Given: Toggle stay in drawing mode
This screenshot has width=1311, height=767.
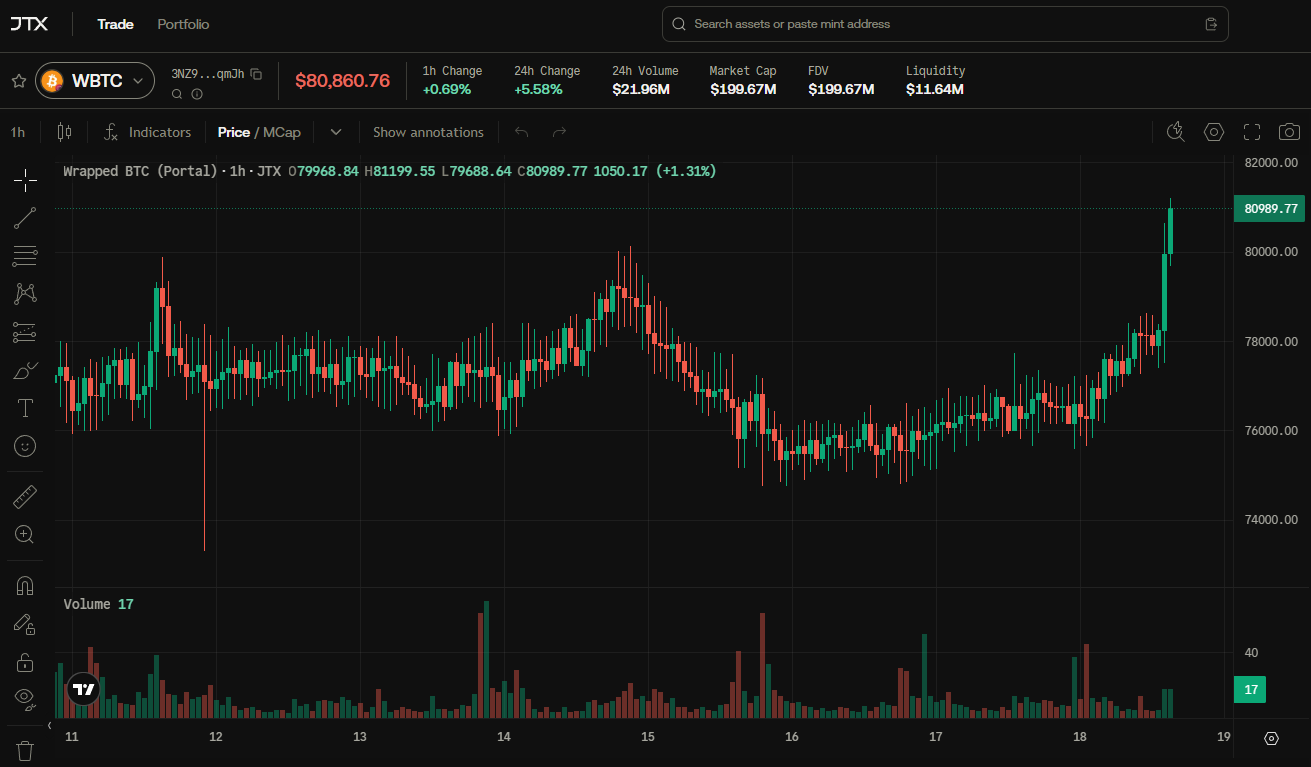Looking at the screenshot, I should [25, 624].
